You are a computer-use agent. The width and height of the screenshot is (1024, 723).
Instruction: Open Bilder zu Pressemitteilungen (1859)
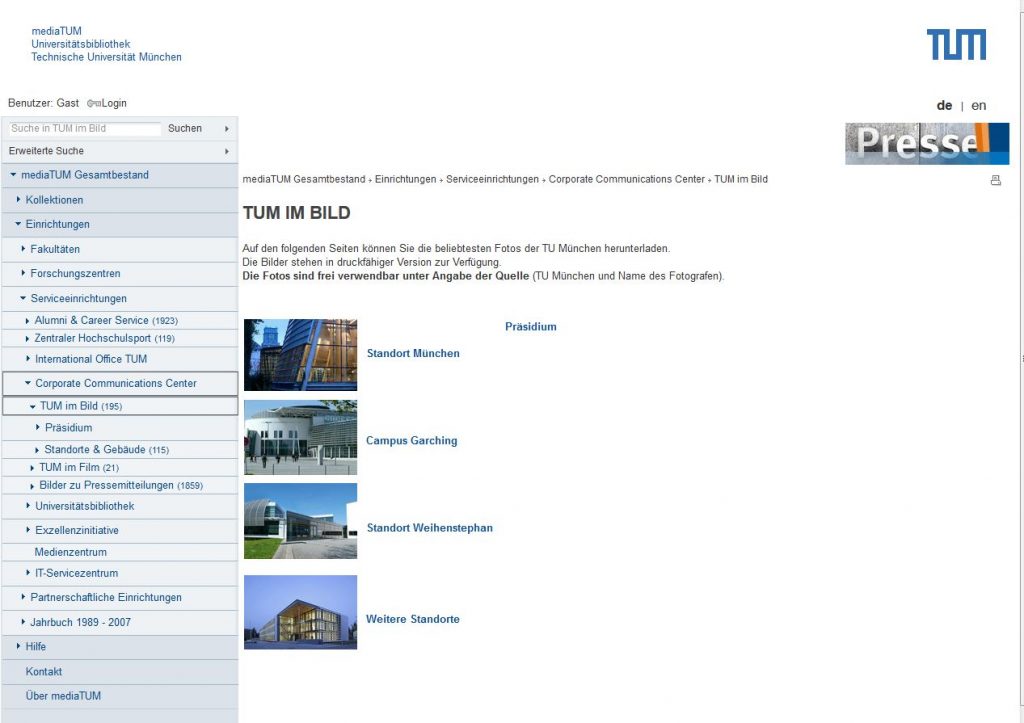point(121,485)
